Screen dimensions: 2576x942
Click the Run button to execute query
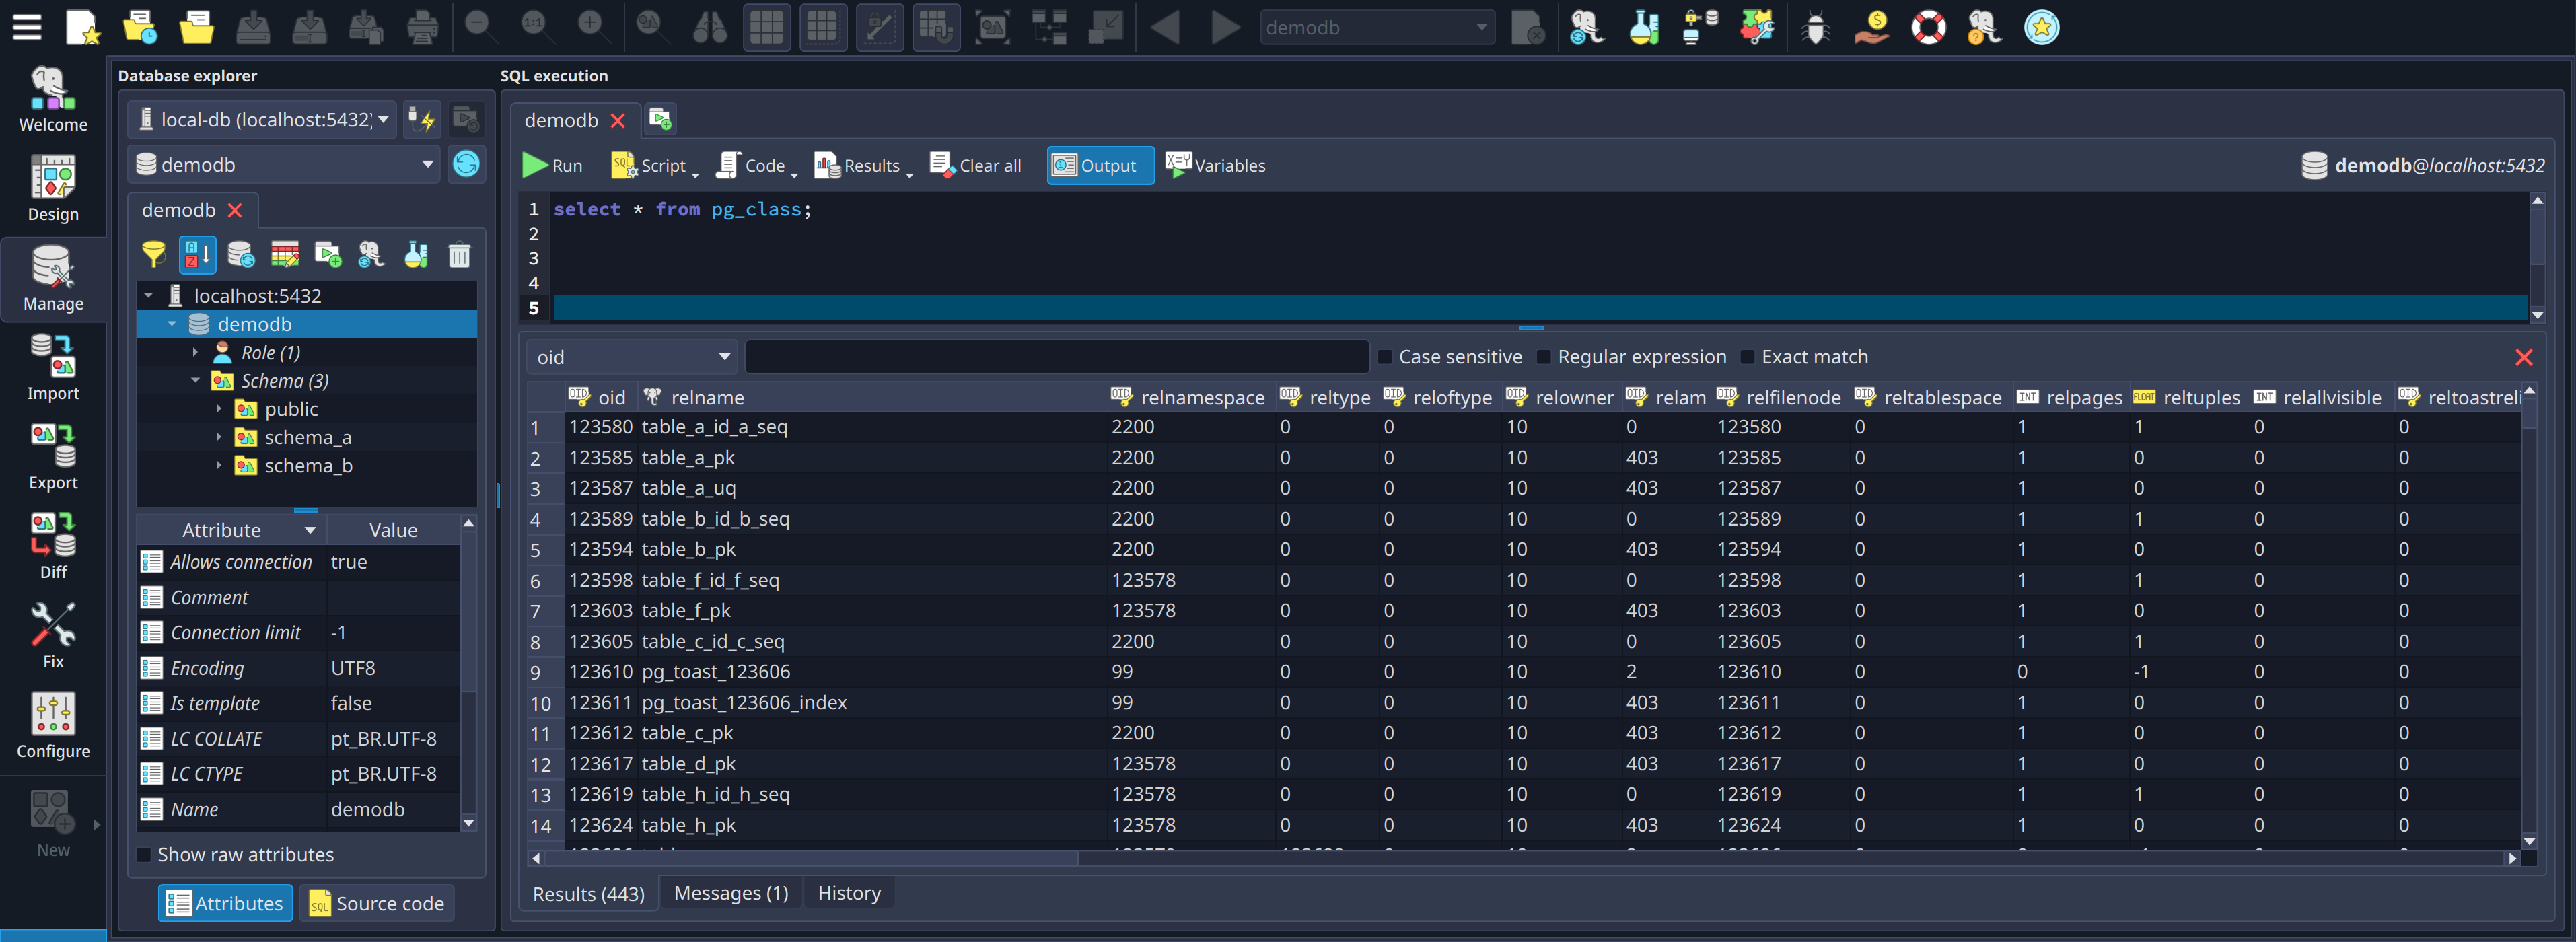[x=552, y=165]
